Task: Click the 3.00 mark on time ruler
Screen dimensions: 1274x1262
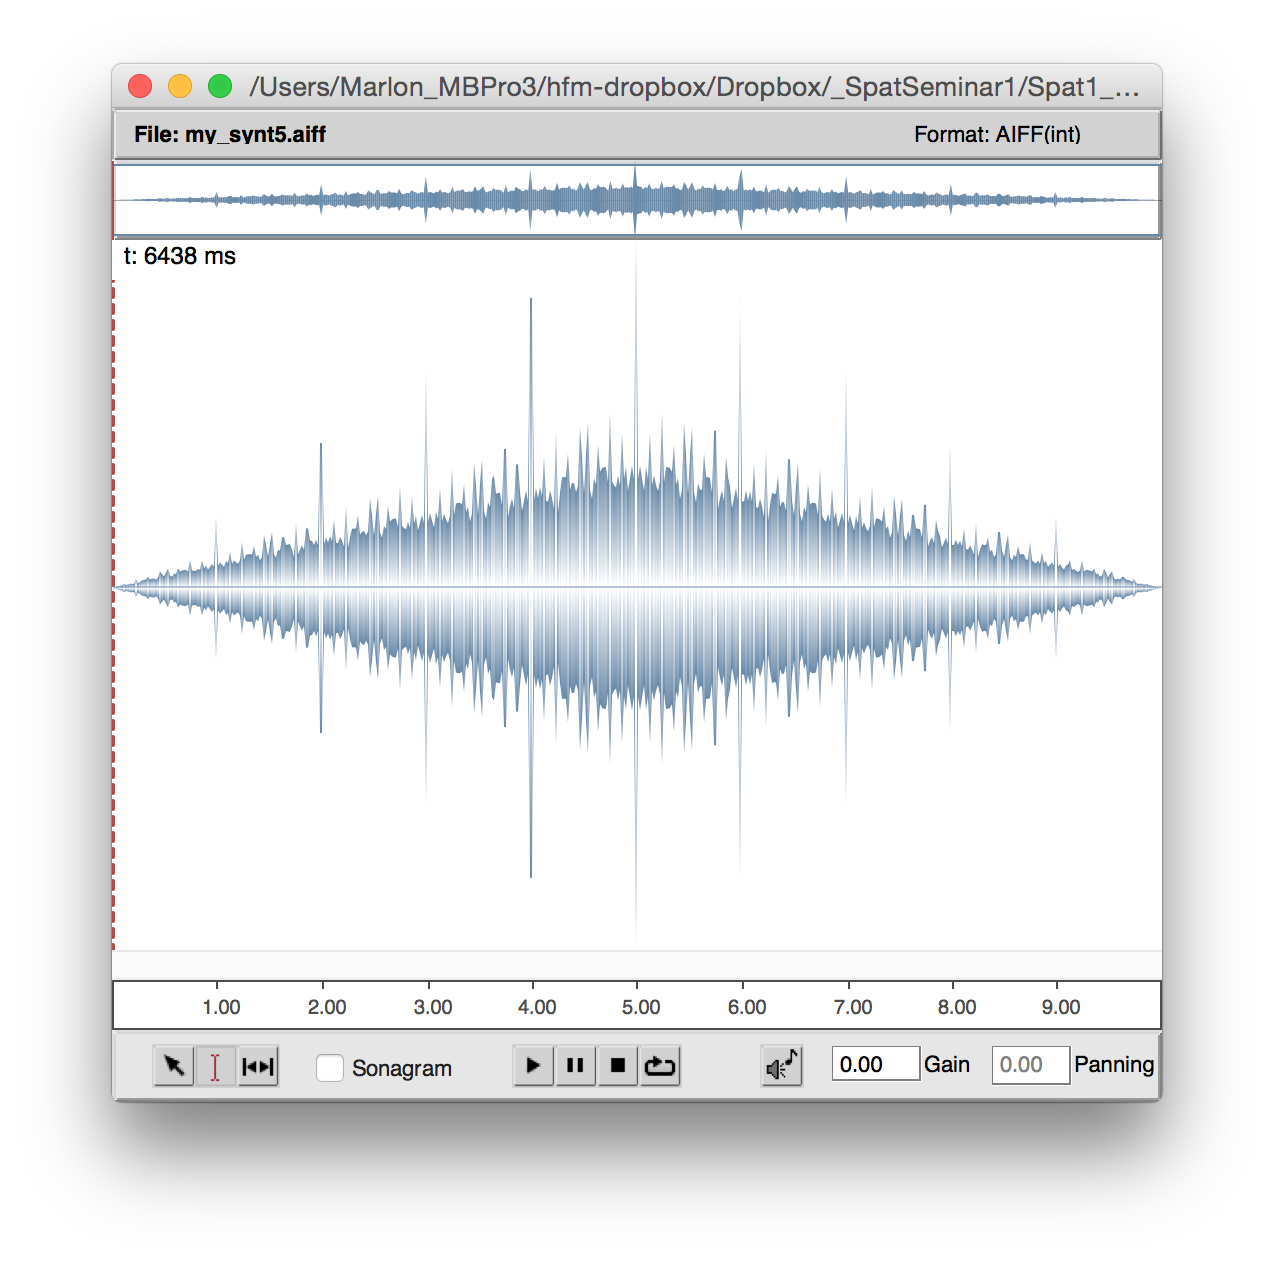Action: (x=433, y=1007)
